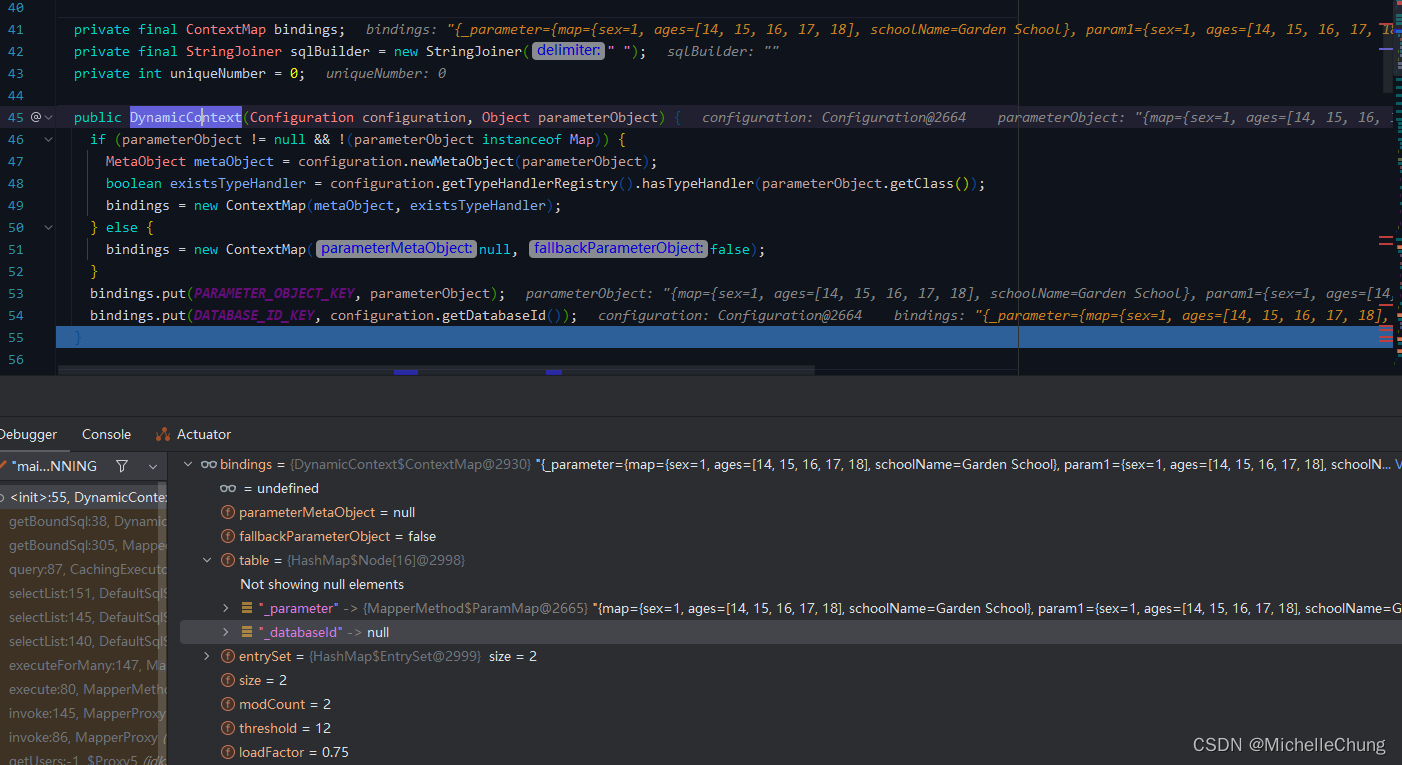Click the glasses watch icon beside bindings
The width and height of the screenshot is (1402, 765).
coord(209,464)
